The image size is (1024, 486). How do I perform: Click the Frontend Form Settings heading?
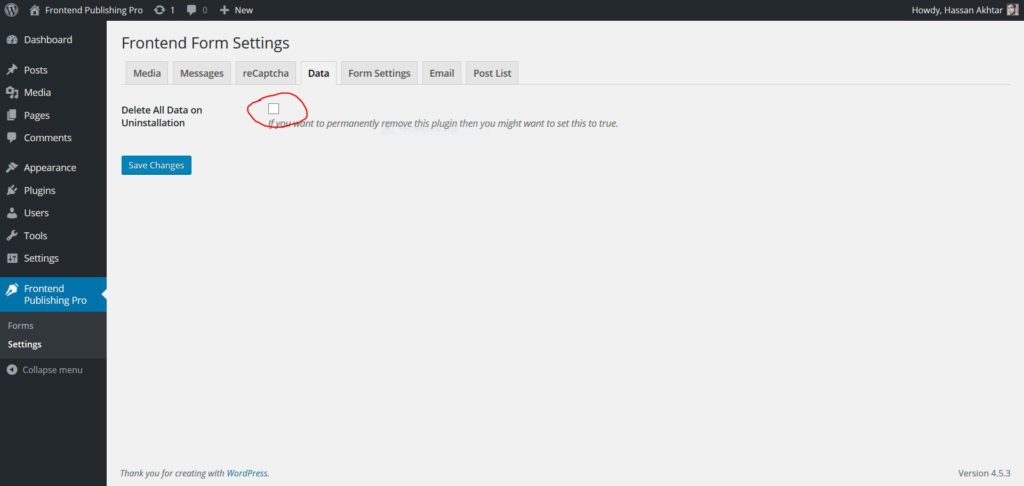tap(205, 43)
